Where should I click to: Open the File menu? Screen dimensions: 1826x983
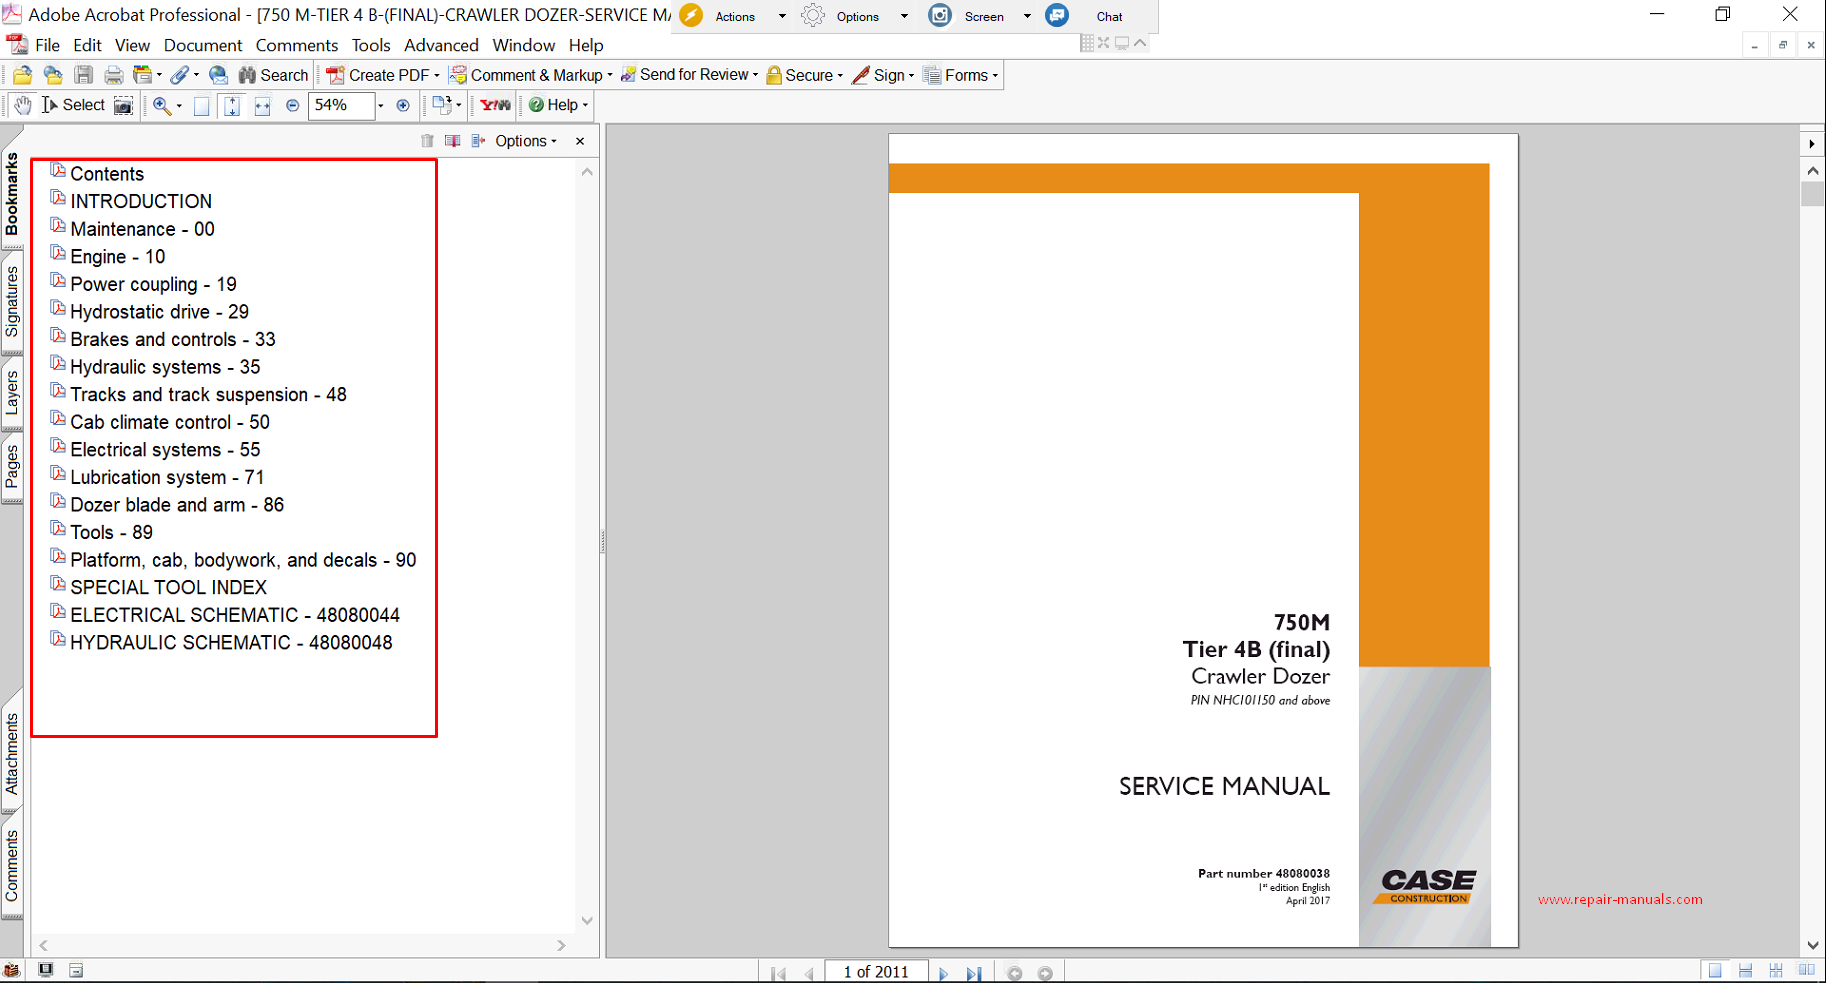point(47,45)
